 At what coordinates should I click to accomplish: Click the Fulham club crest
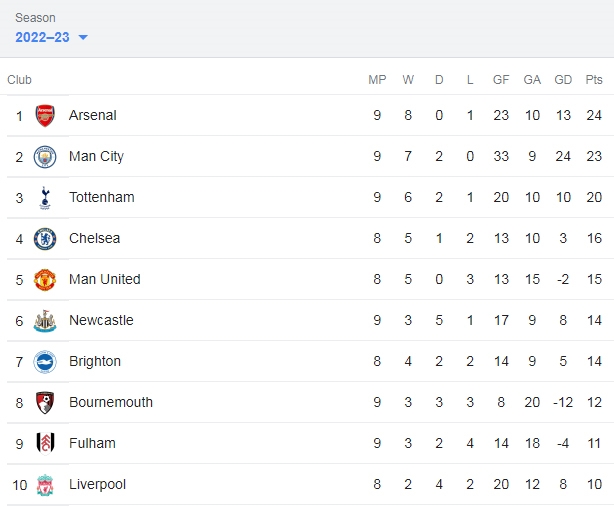point(45,444)
